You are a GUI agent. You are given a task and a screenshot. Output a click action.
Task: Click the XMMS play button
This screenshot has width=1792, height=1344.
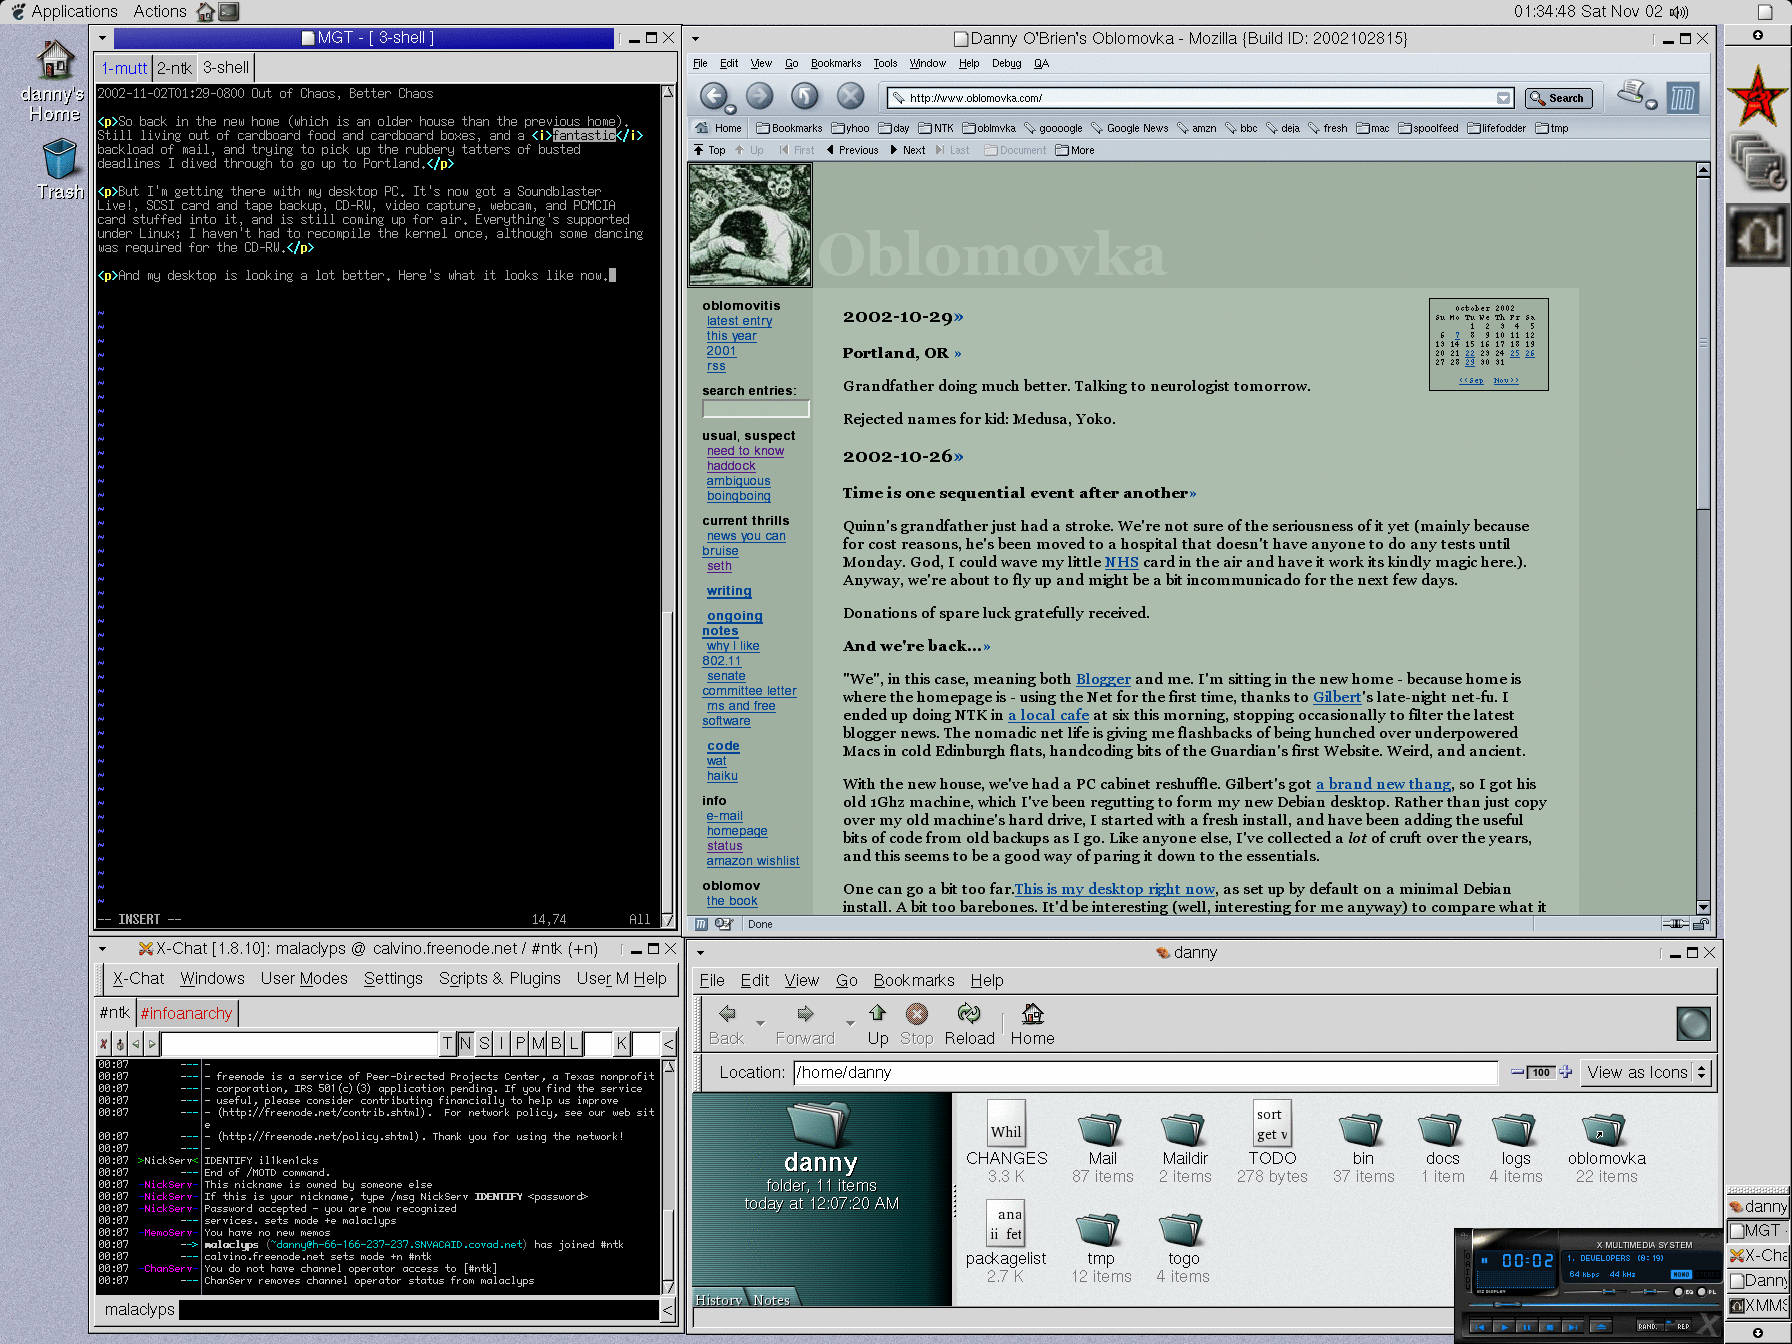point(1504,1327)
